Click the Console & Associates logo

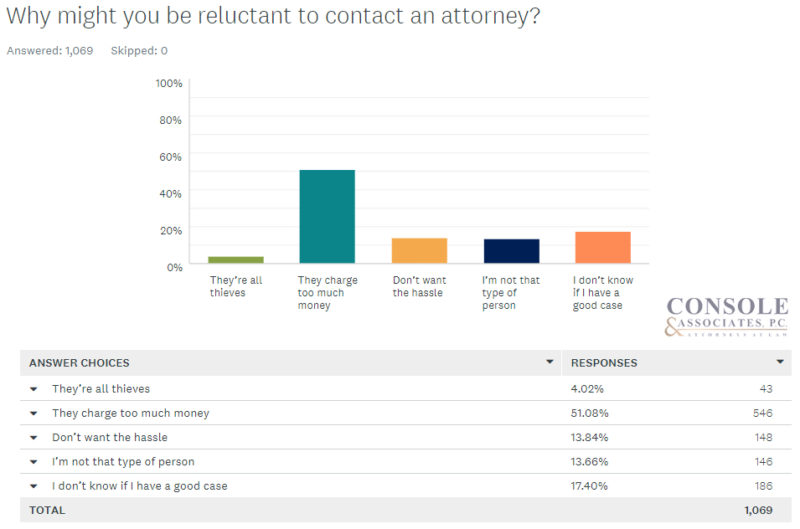coord(727,317)
